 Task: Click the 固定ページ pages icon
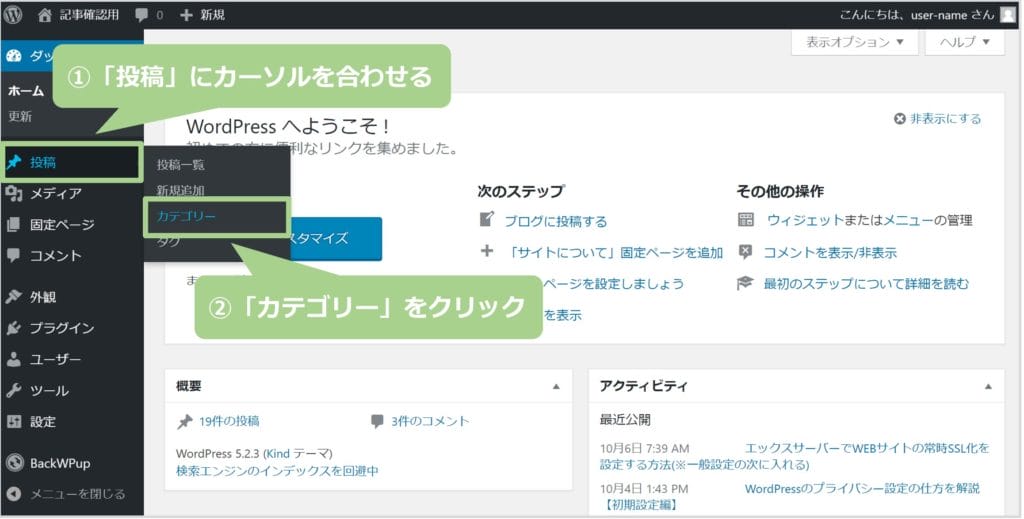14,225
